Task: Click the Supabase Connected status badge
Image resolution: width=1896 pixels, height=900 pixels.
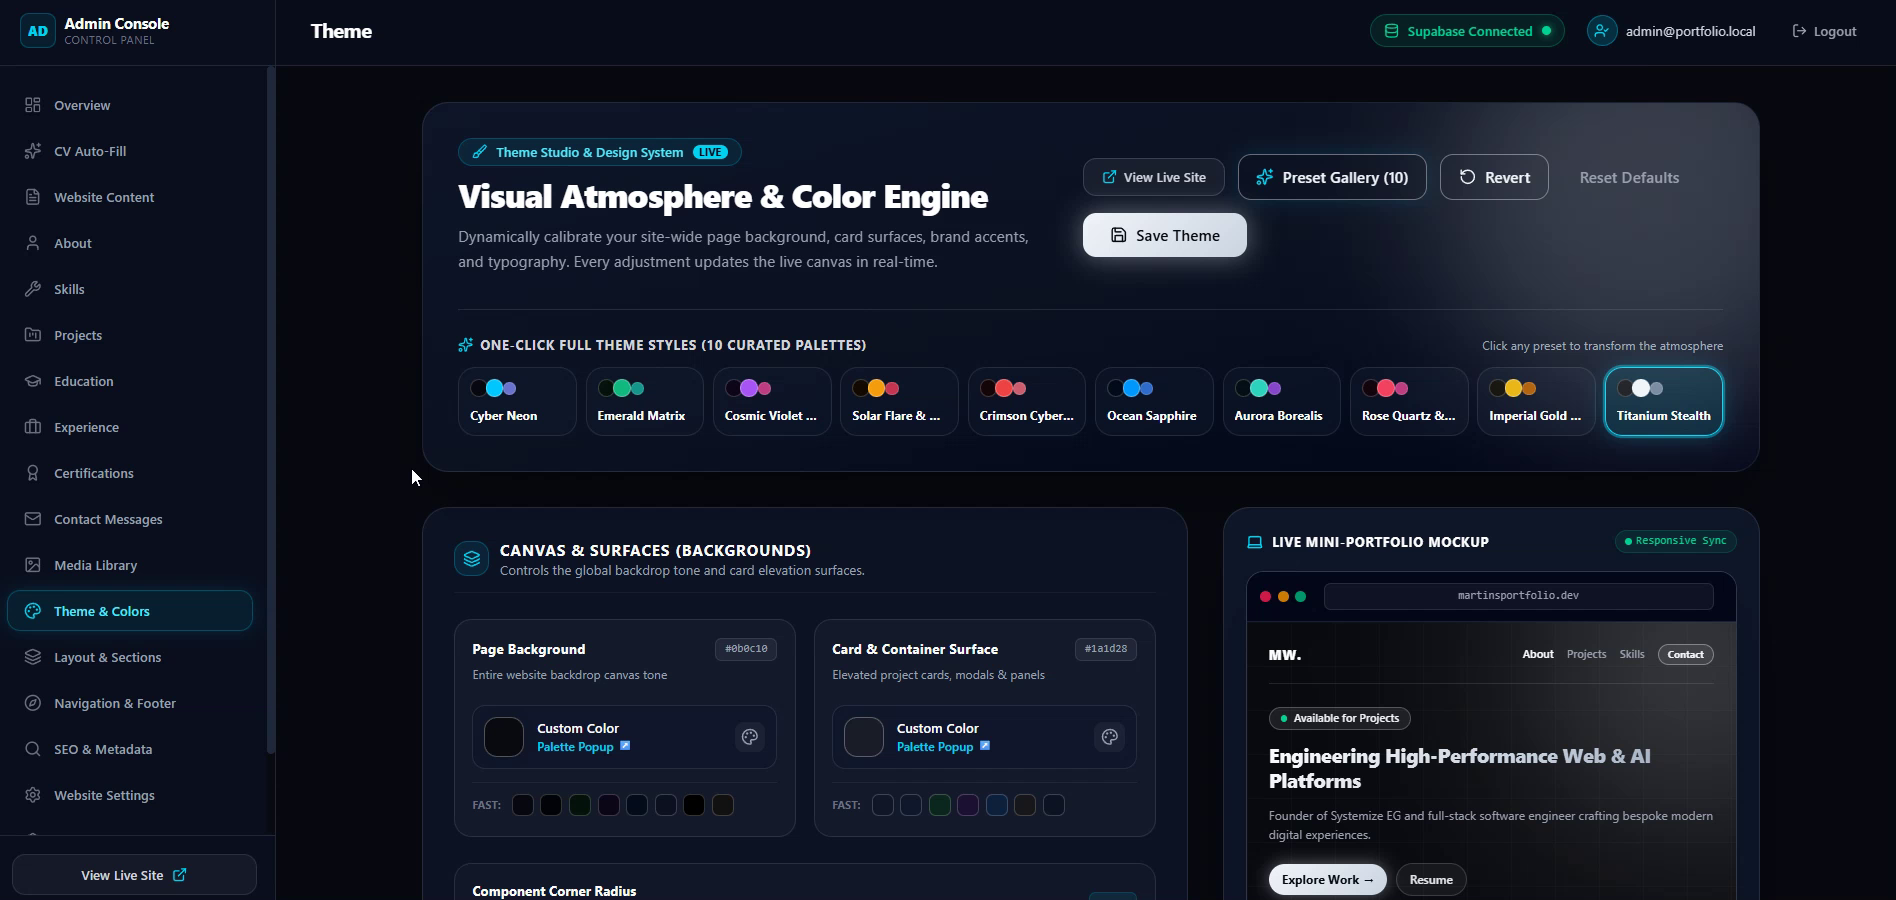Action: pyautogui.click(x=1467, y=31)
